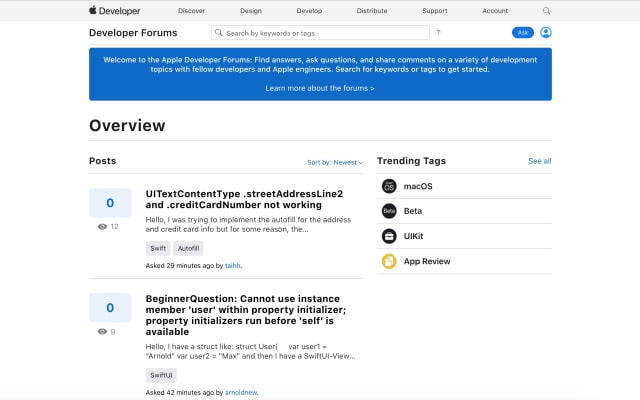Open the Support menu item
This screenshot has width=640, height=400.
pyautogui.click(x=434, y=10)
